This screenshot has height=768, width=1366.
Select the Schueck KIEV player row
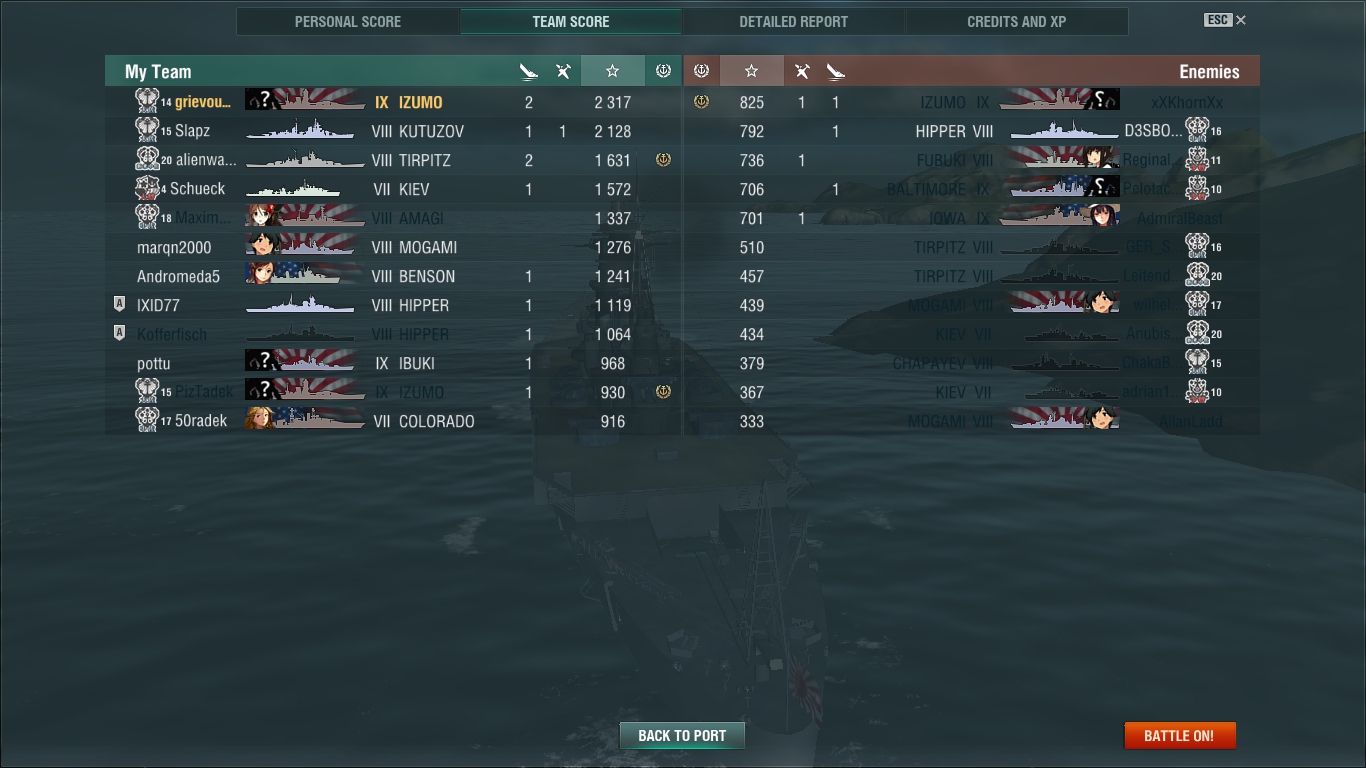coord(393,189)
